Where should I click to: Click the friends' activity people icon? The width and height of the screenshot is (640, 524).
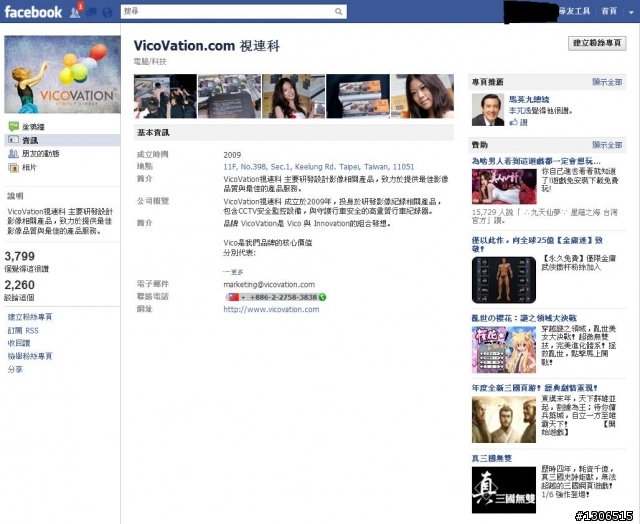(13, 153)
